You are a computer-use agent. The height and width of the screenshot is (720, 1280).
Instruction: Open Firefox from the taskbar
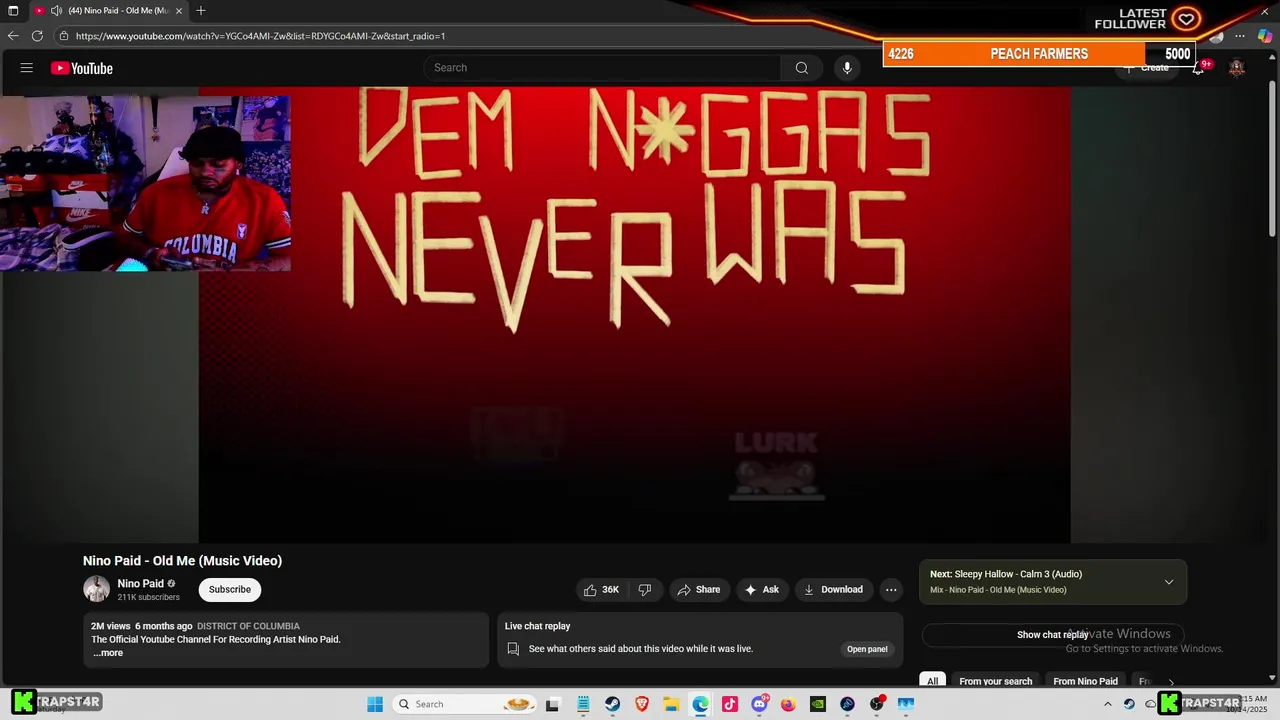(788, 704)
